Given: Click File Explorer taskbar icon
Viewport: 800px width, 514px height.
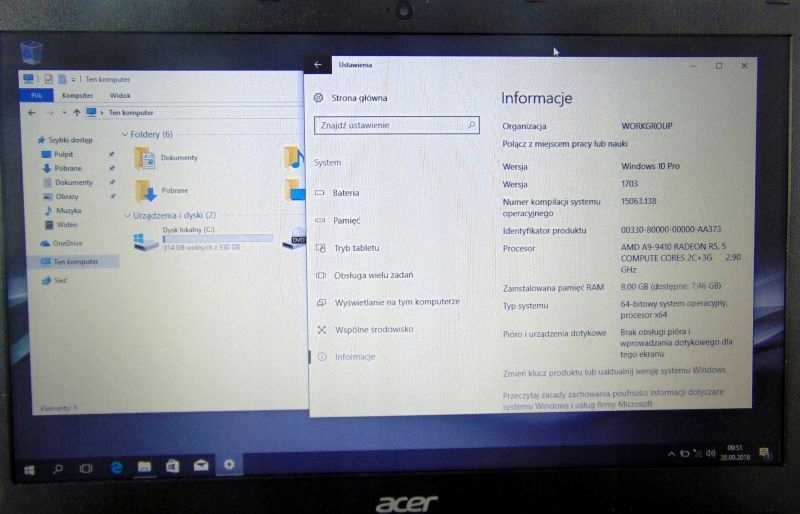Looking at the screenshot, I should point(144,467).
